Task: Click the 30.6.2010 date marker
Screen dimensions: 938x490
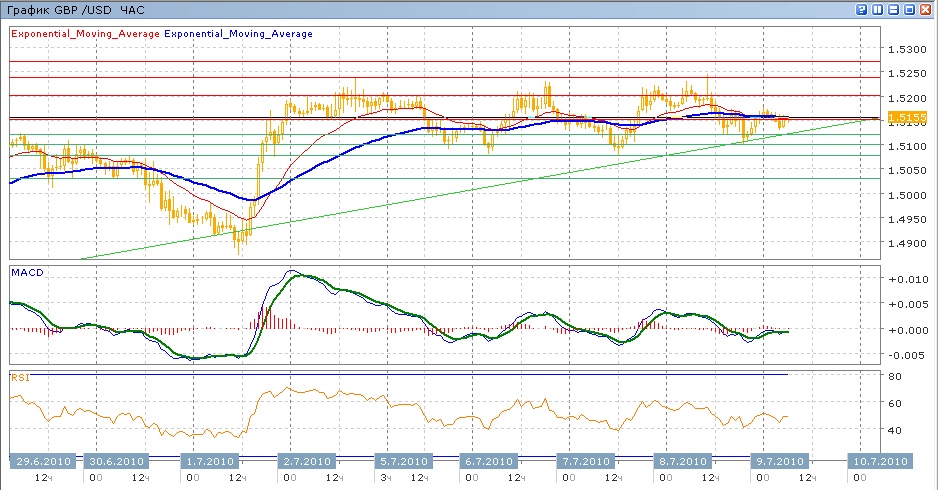Action: pyautogui.click(x=116, y=462)
